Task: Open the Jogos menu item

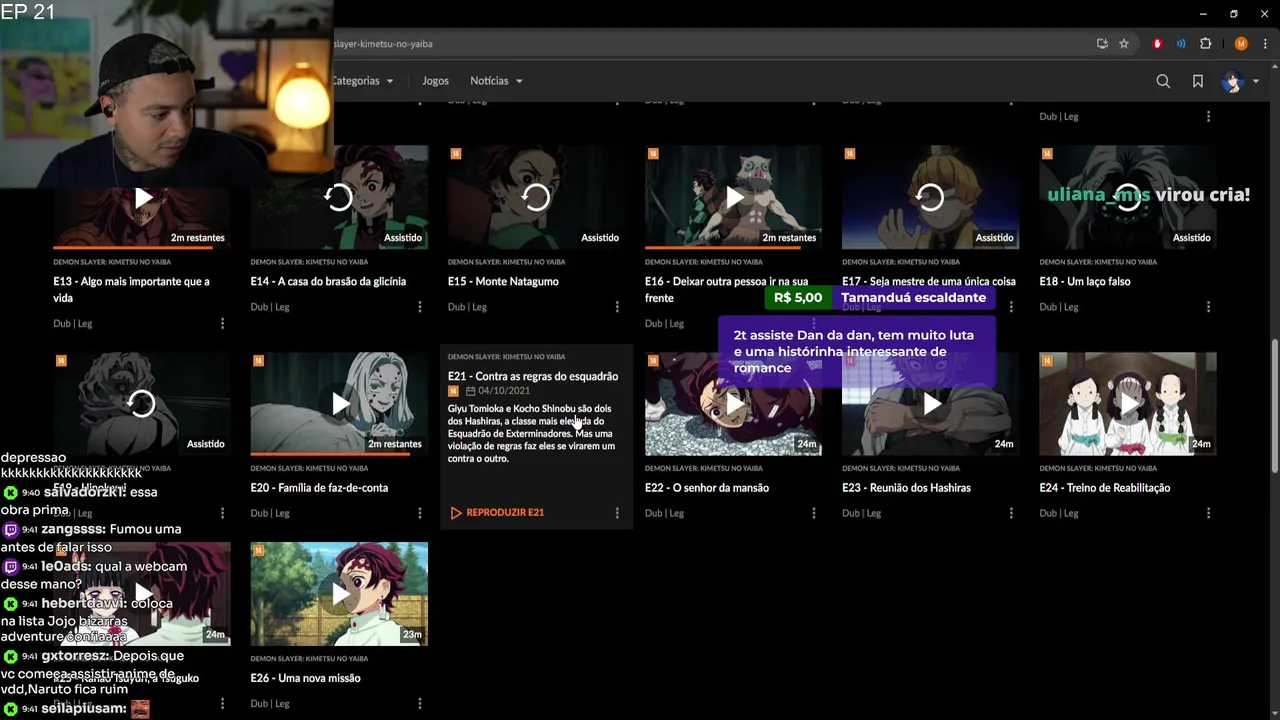Action: click(435, 81)
